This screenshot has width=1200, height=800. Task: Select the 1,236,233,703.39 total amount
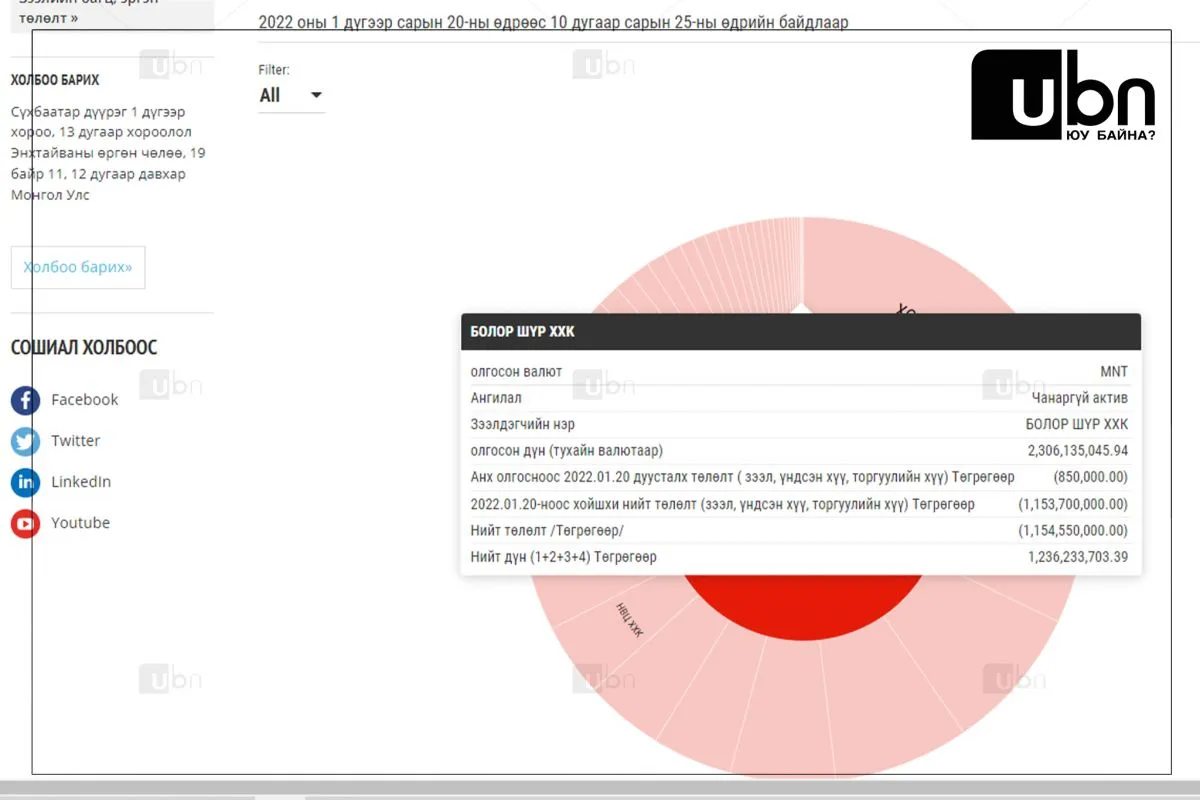(1078, 557)
